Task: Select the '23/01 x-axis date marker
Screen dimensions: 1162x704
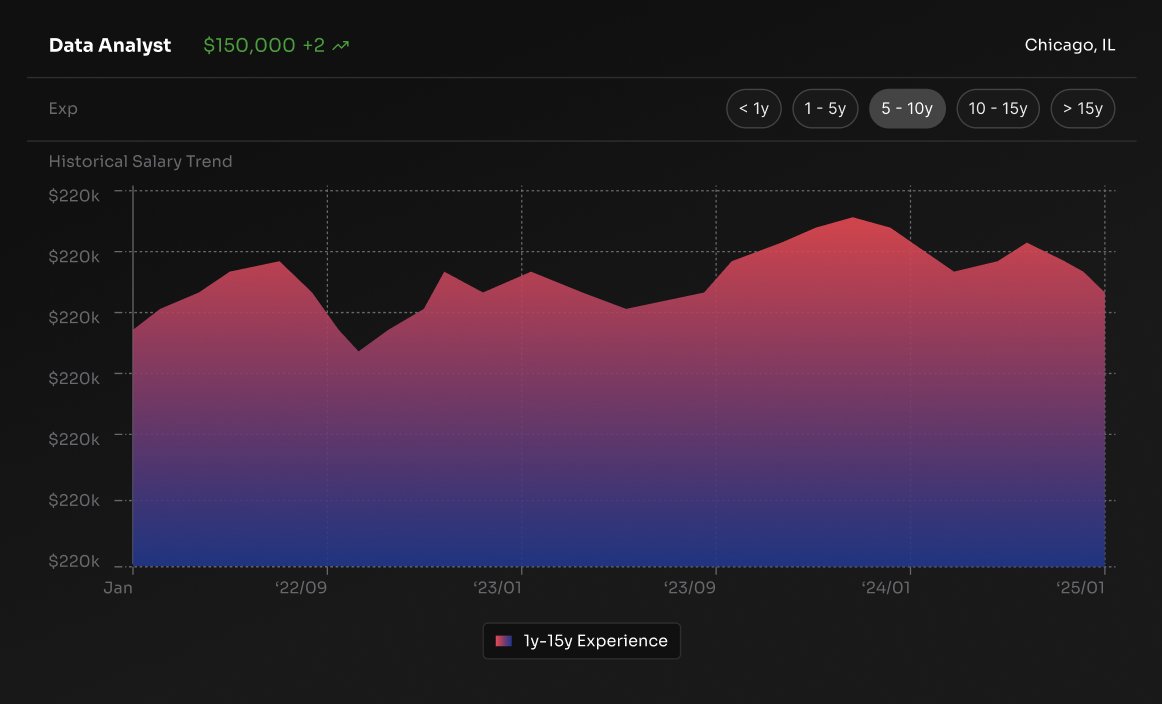Action: click(497, 588)
